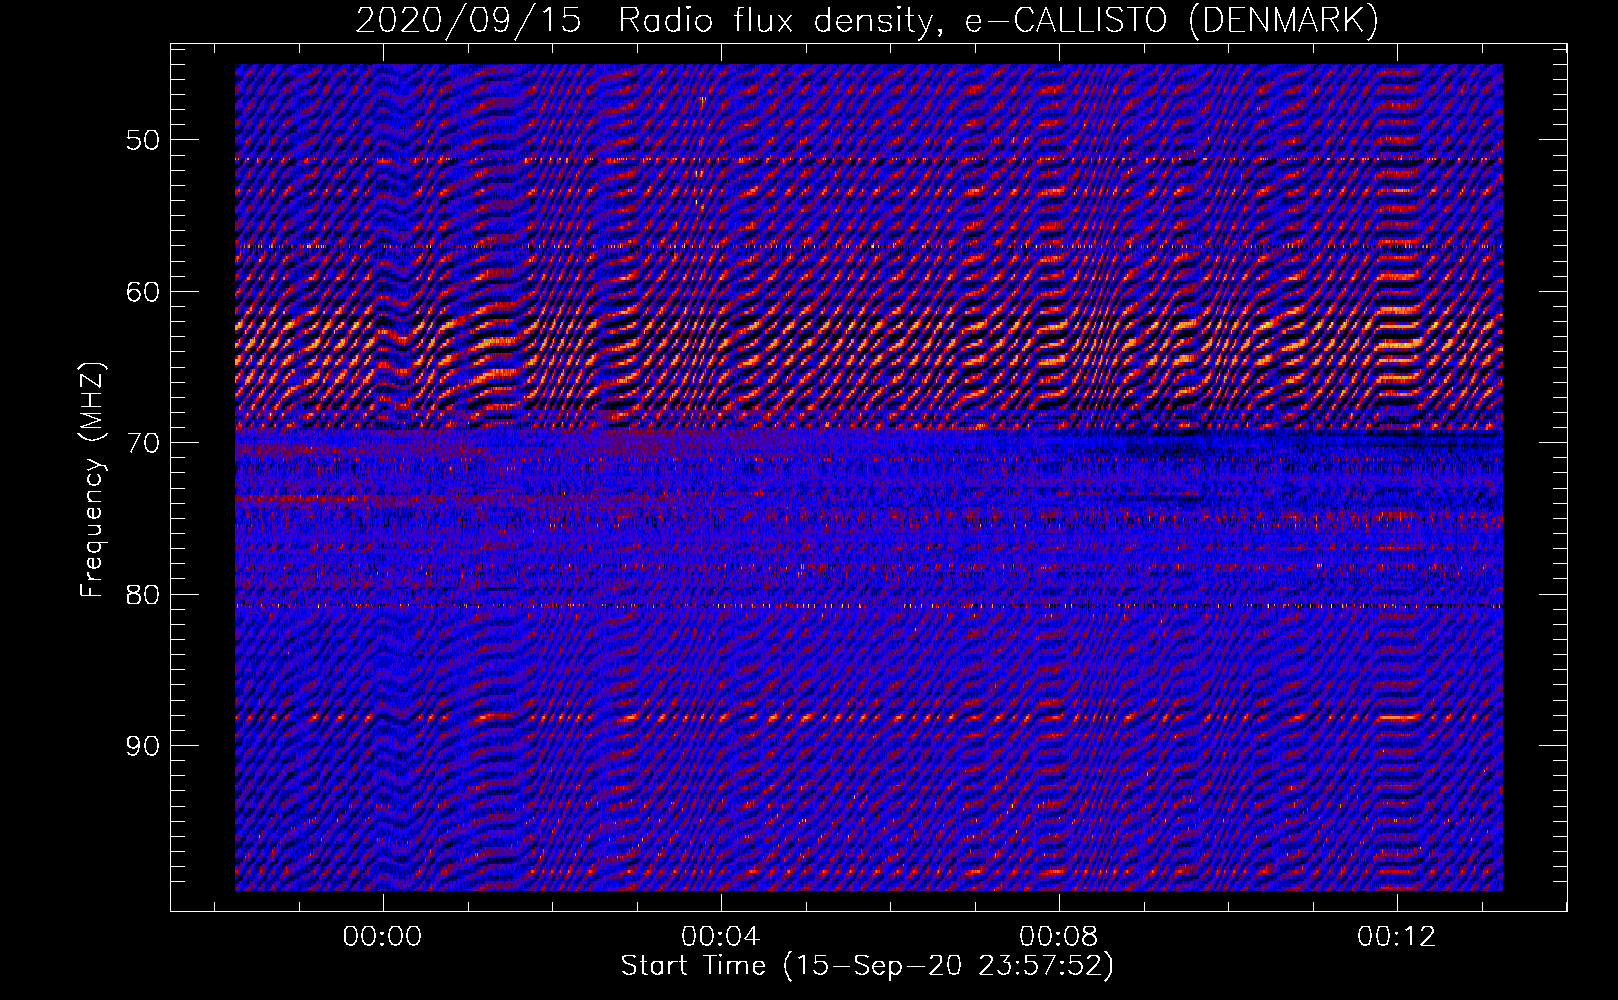Click the plot title 'Radio flux density, e-CALLISTO (DENMARK)'
The width and height of the screenshot is (1618, 1000).
tap(998, 20)
